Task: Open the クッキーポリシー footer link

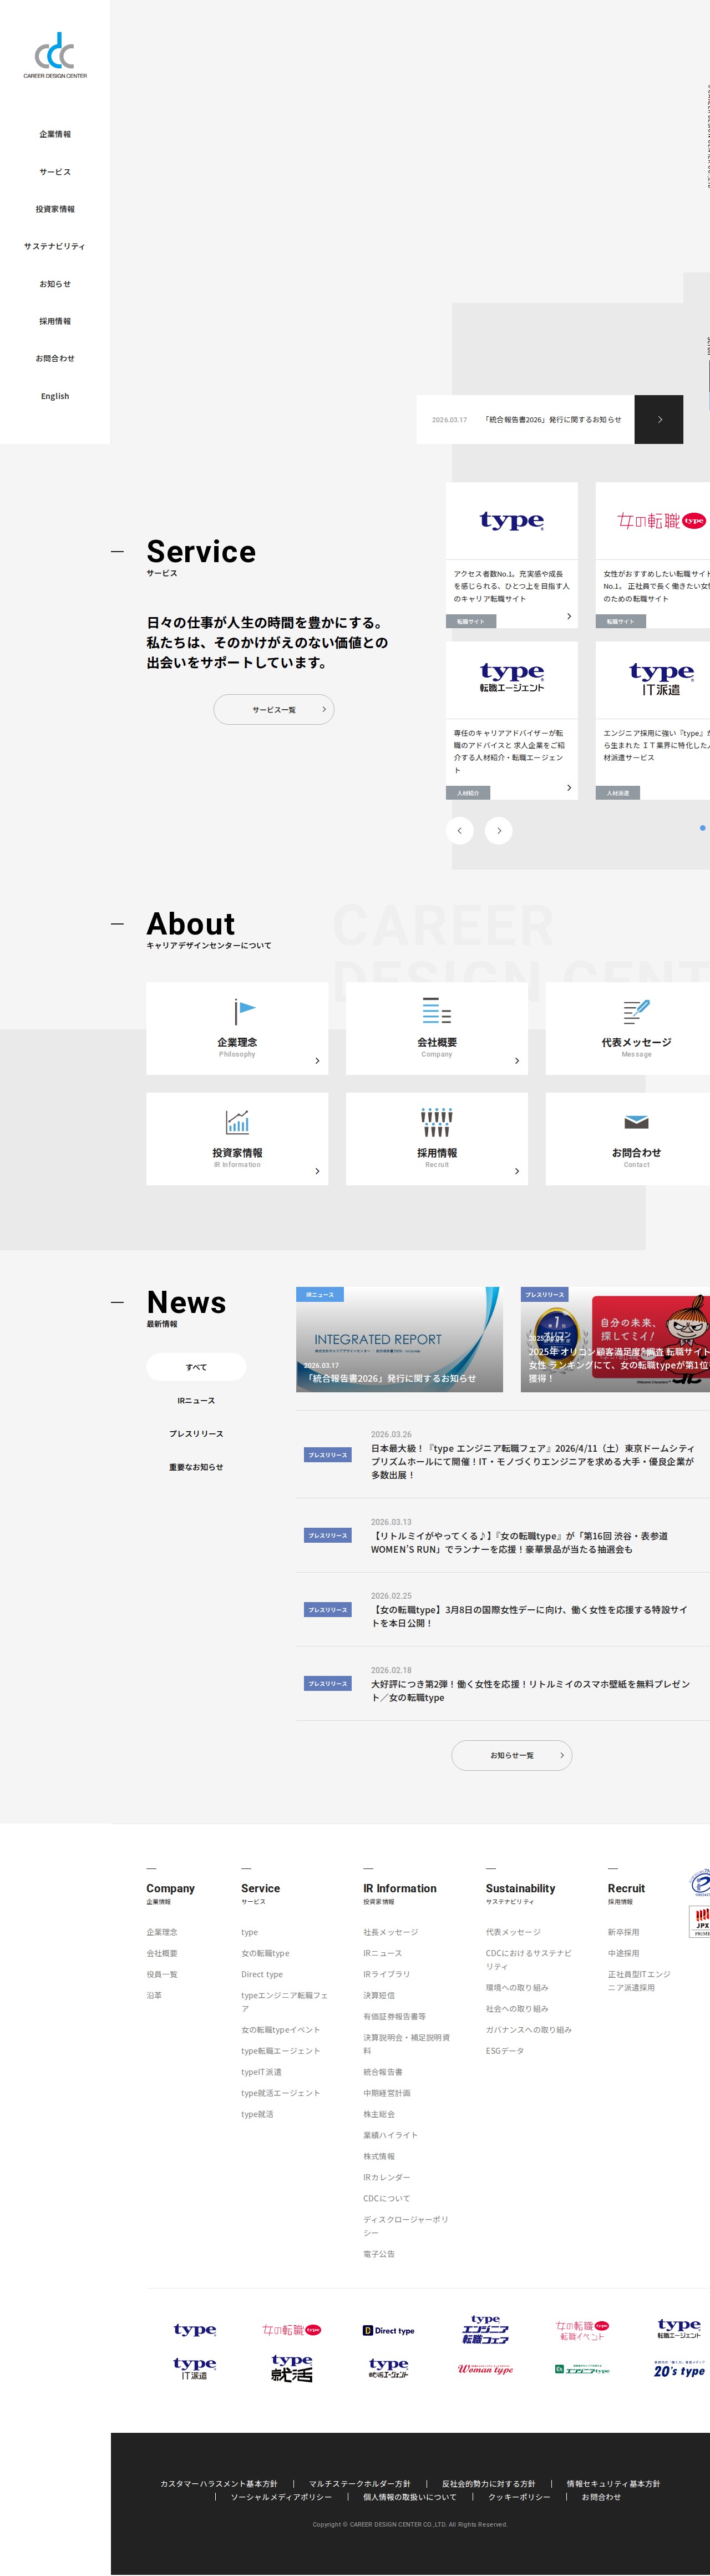Action: click(x=519, y=2497)
